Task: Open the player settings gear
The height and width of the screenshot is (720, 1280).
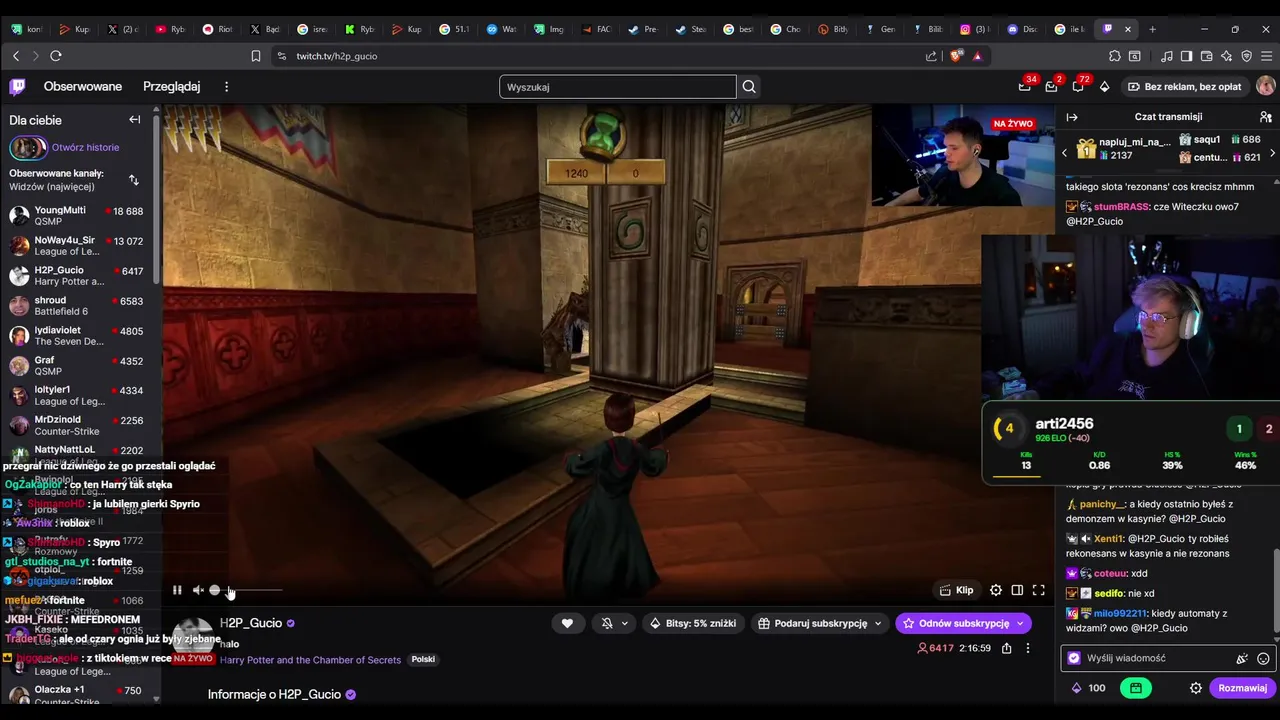Action: tap(996, 590)
